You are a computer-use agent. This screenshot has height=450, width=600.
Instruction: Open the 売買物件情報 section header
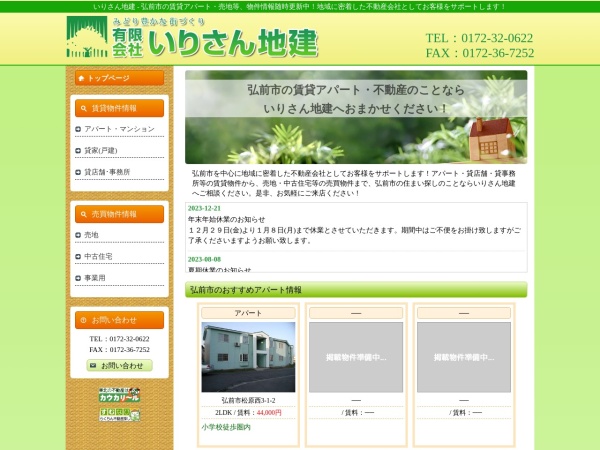(x=119, y=214)
